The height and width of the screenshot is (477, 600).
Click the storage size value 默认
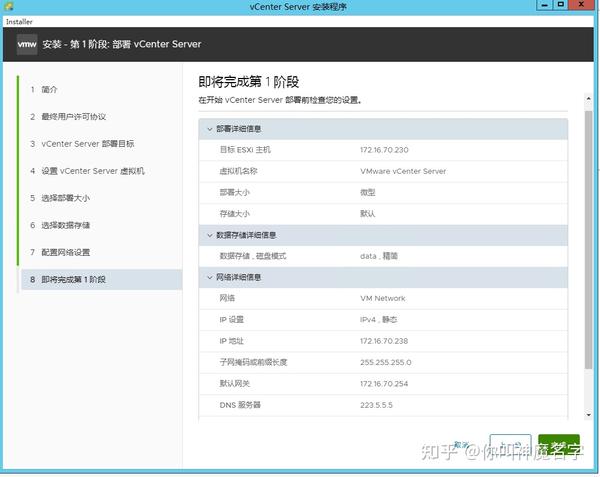[368, 214]
